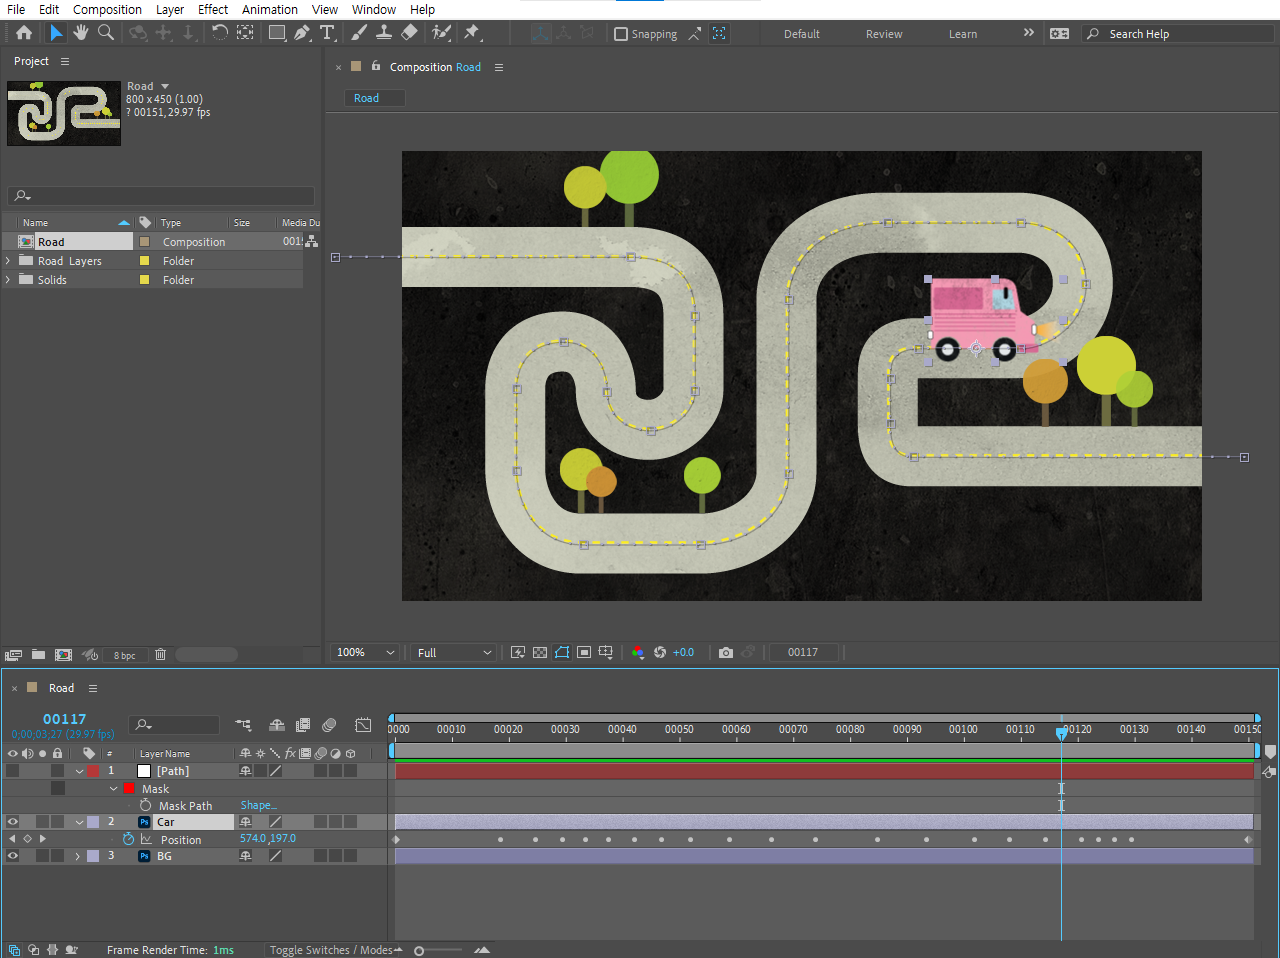Open the File menu
Screen dimensions: 1280x958
click(16, 9)
